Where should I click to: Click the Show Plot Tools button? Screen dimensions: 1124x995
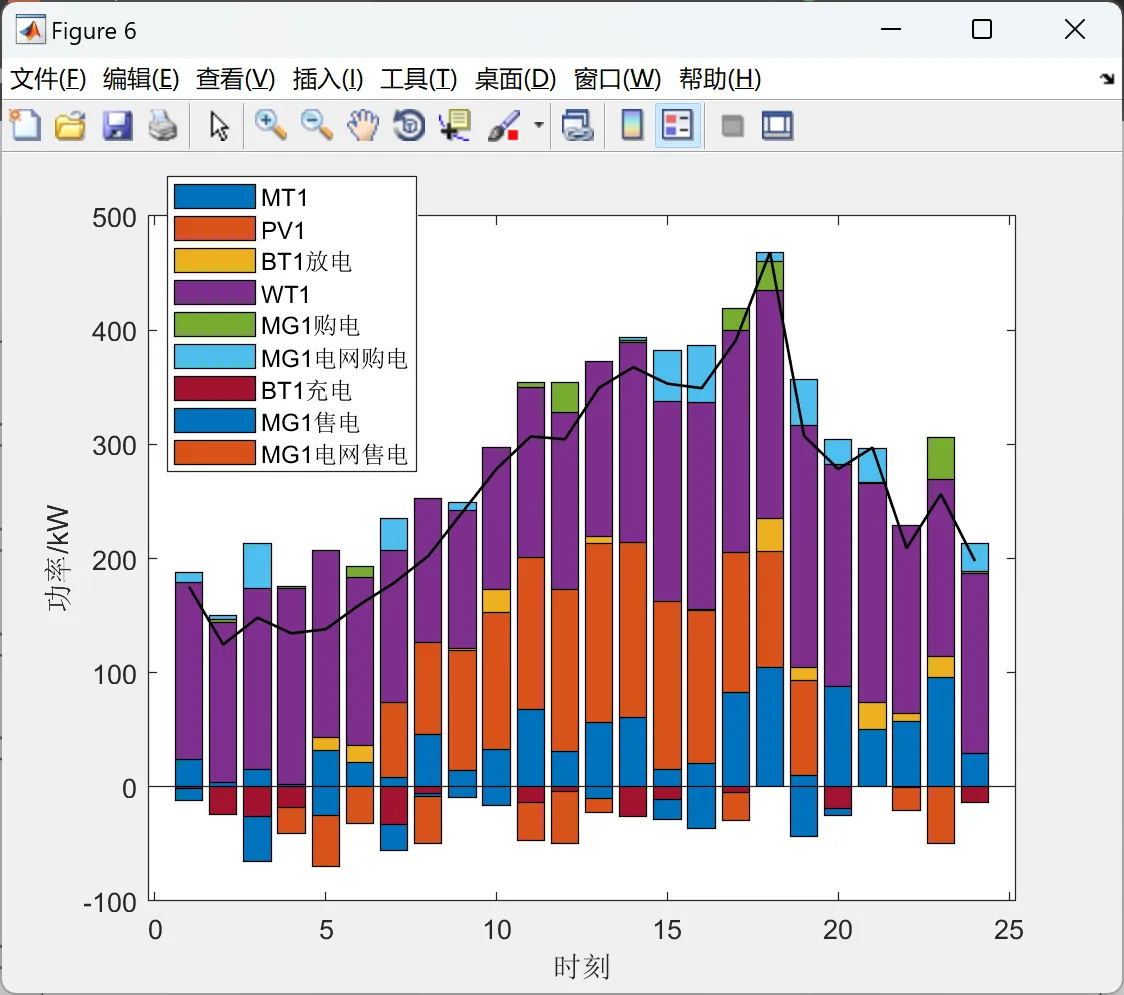pyautogui.click(x=777, y=125)
